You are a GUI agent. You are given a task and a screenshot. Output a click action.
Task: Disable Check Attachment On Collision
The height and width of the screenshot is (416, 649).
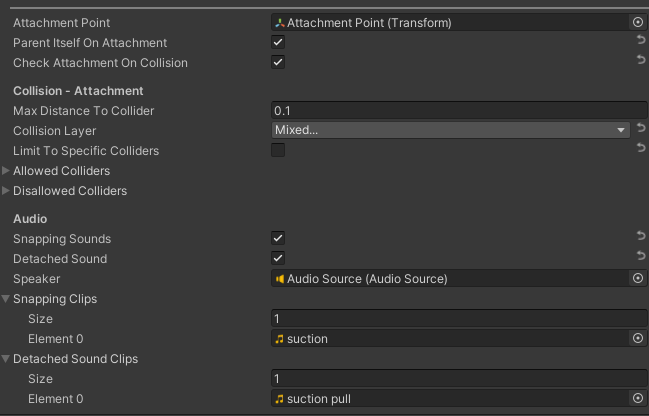(x=278, y=62)
